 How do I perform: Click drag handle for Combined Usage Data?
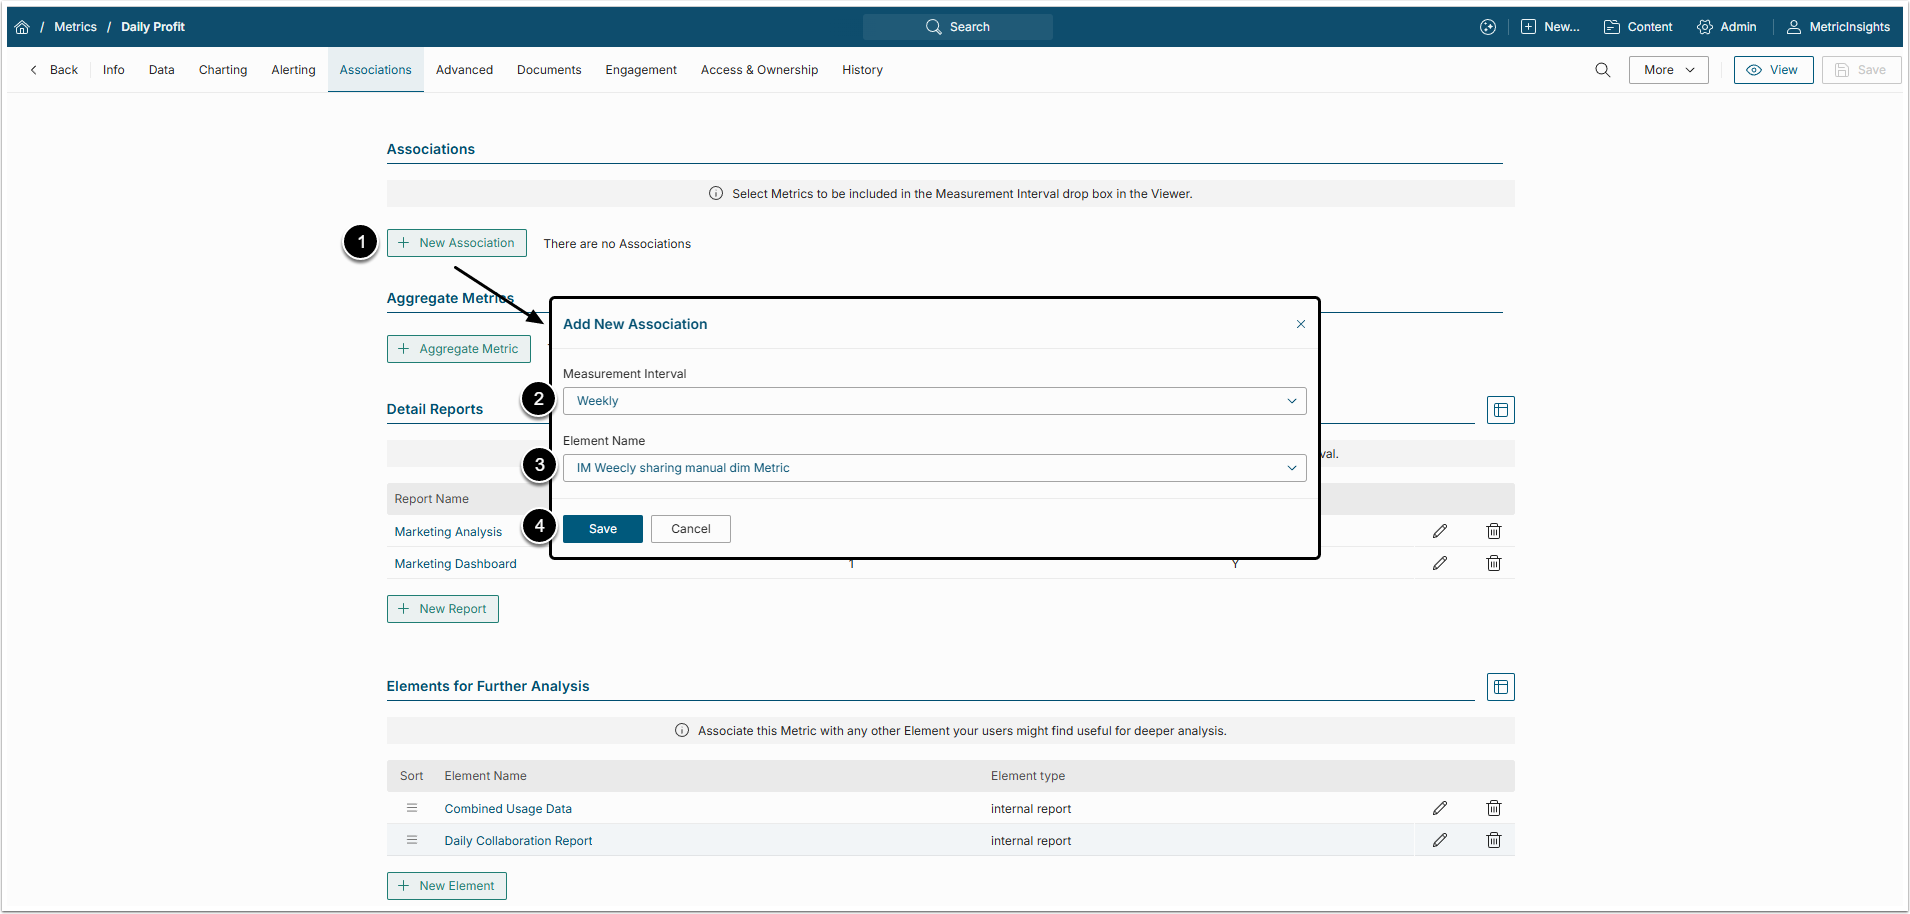(412, 808)
